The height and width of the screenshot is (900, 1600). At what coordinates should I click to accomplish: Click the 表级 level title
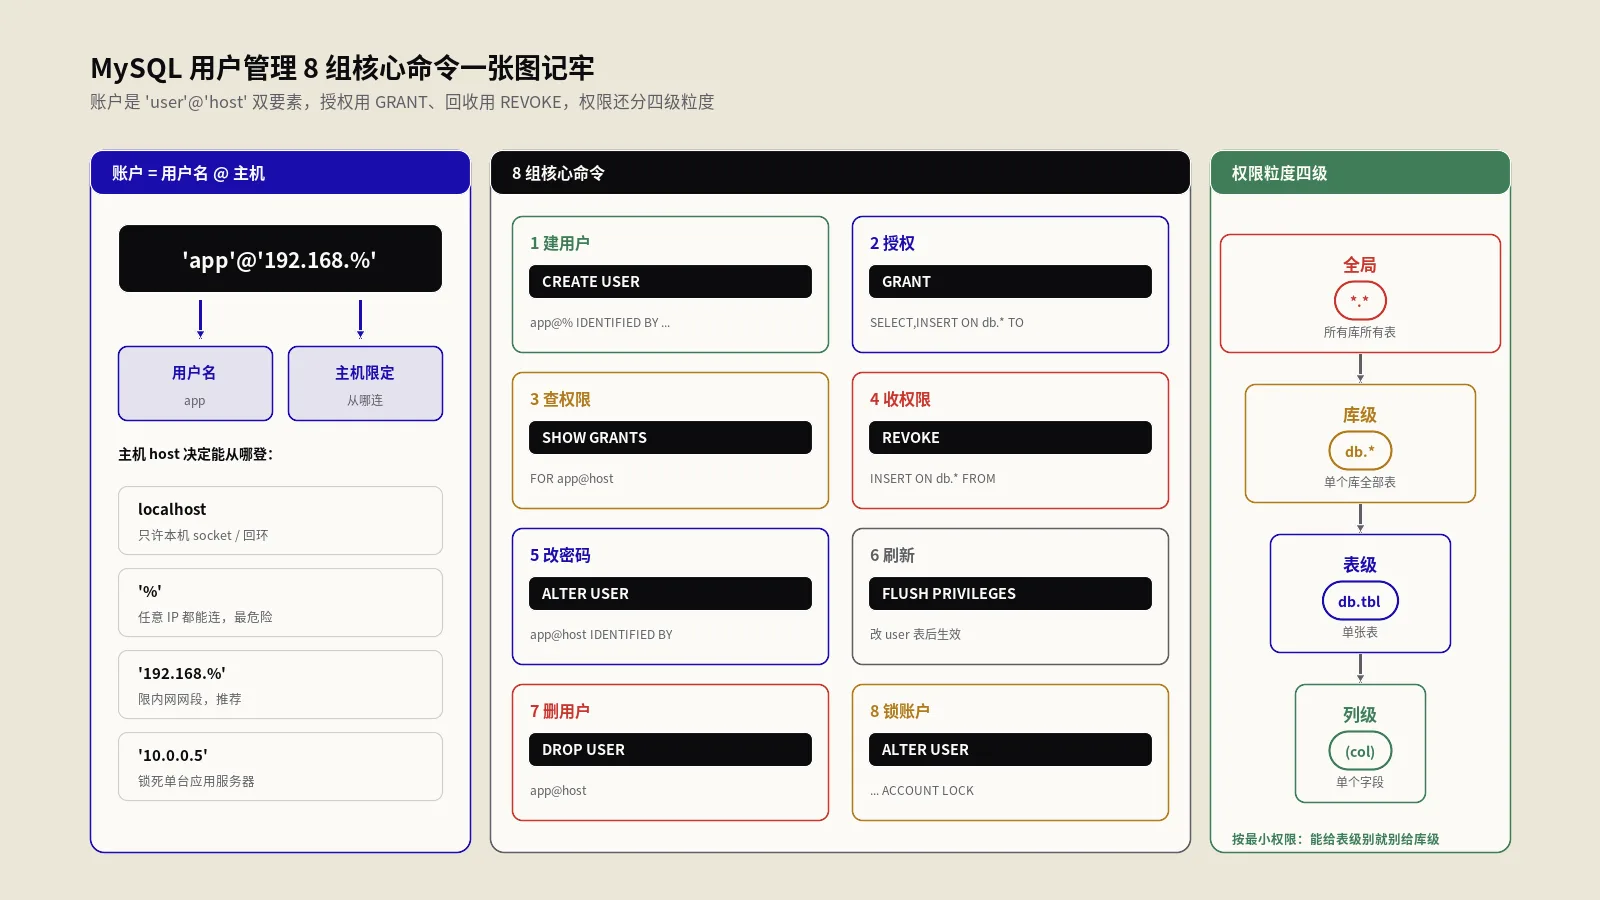click(x=1360, y=565)
